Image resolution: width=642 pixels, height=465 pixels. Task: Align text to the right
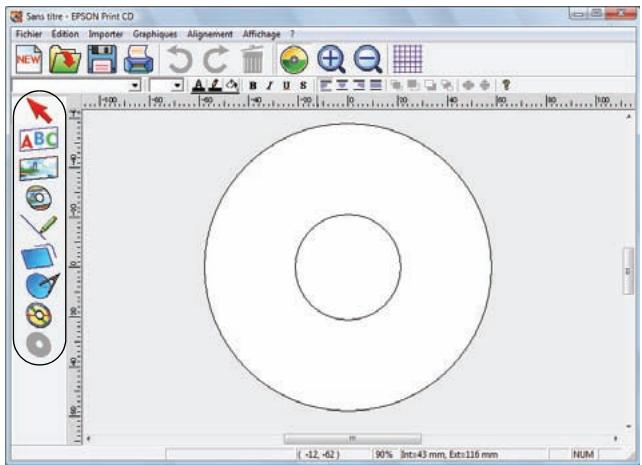[x=359, y=86]
